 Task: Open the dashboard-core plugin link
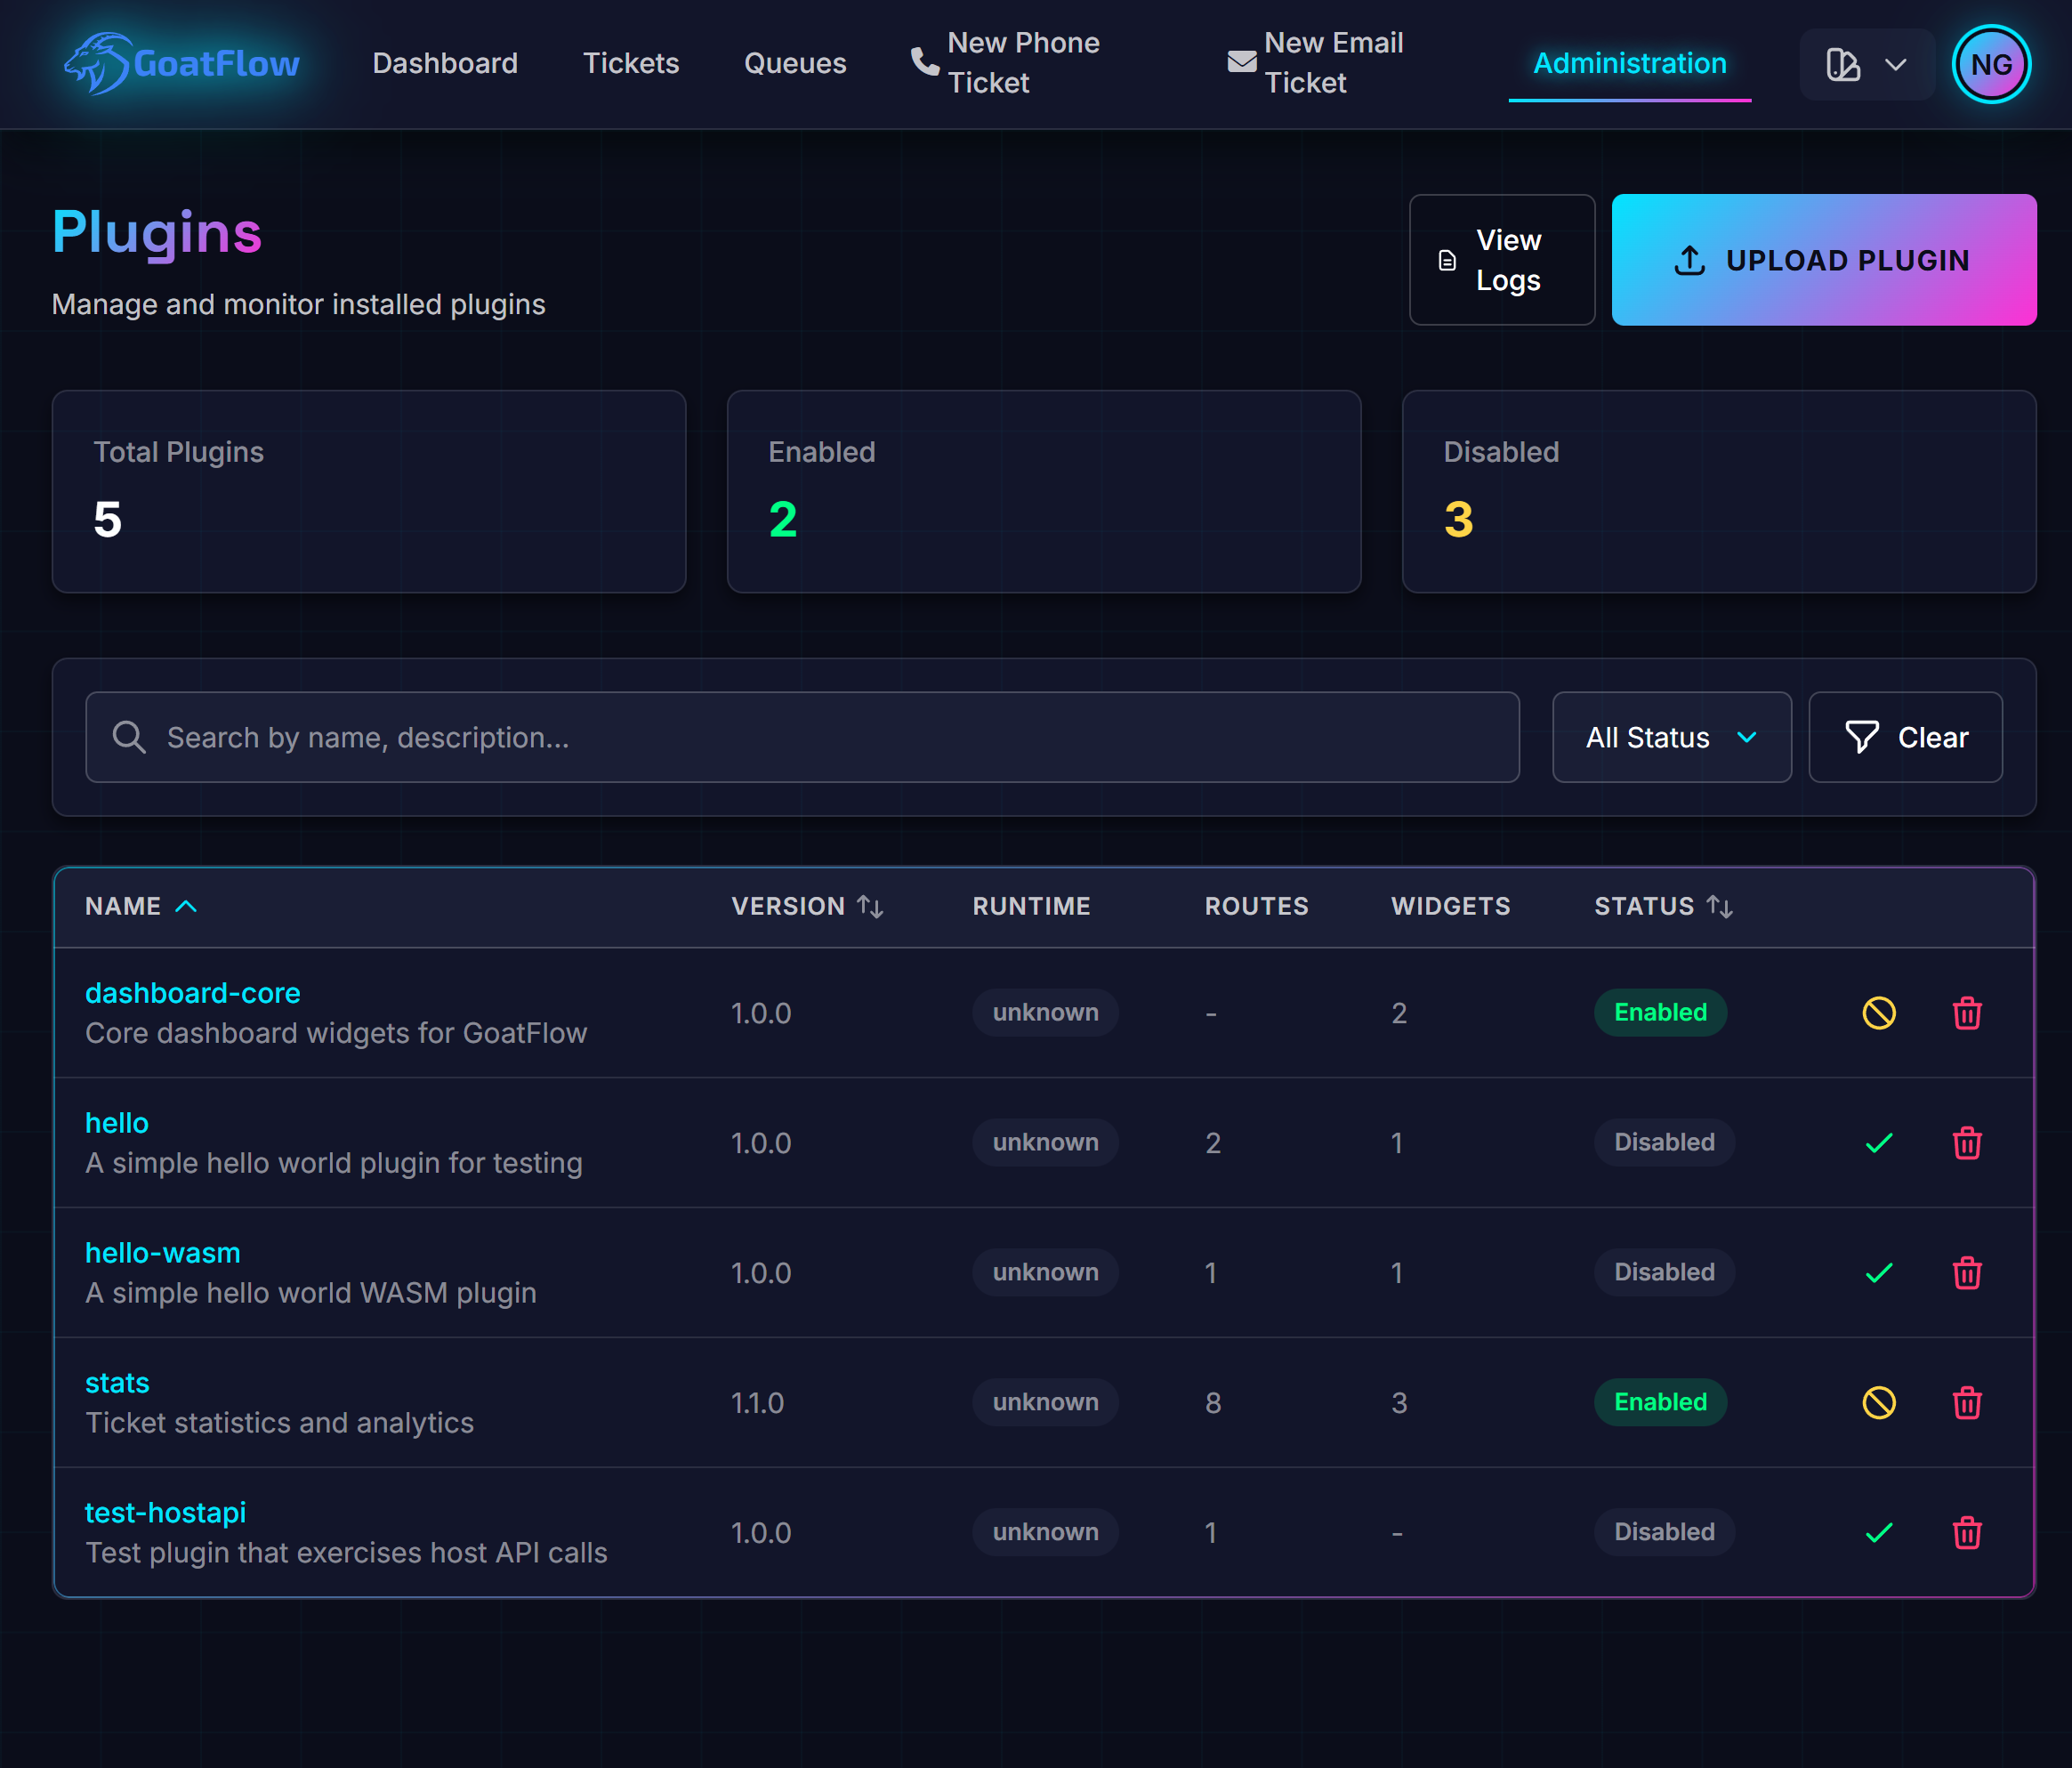[x=193, y=992]
